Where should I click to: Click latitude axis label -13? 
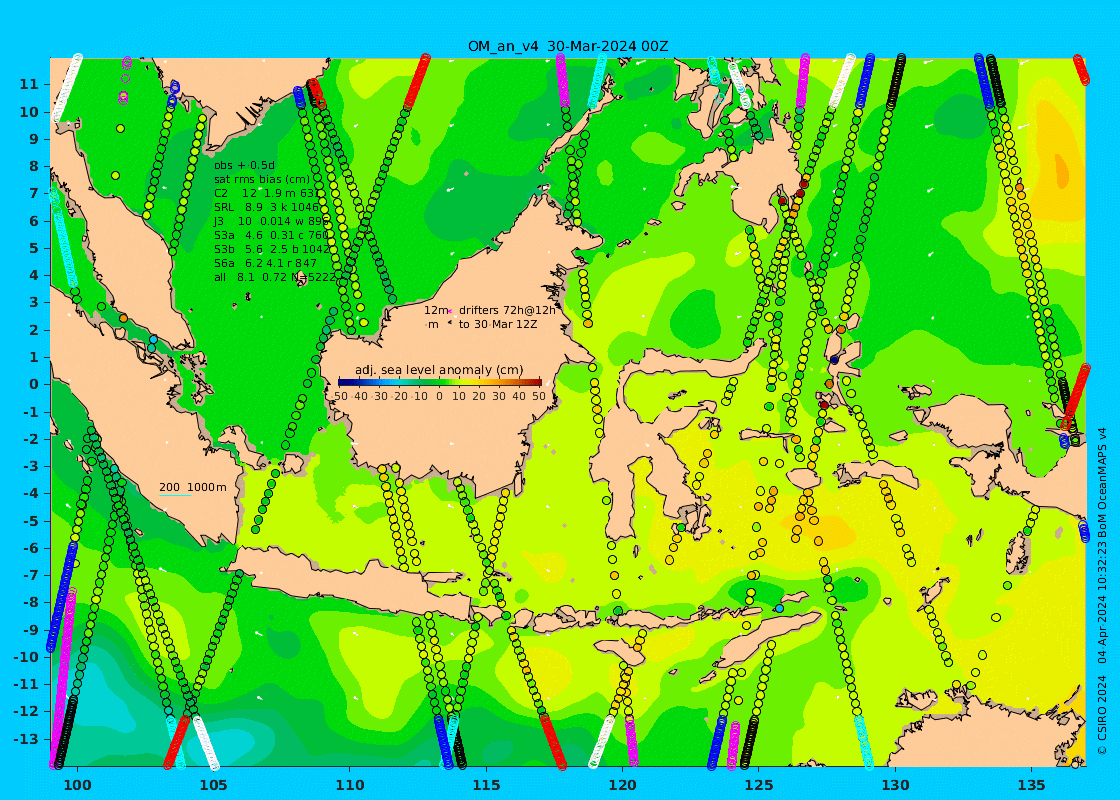pyautogui.click(x=26, y=738)
